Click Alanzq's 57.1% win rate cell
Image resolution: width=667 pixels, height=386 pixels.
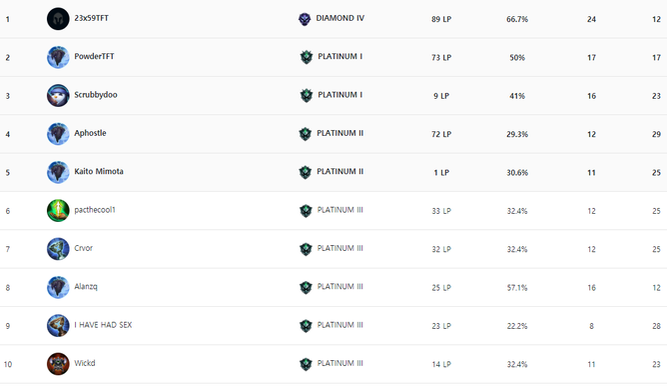coord(517,288)
